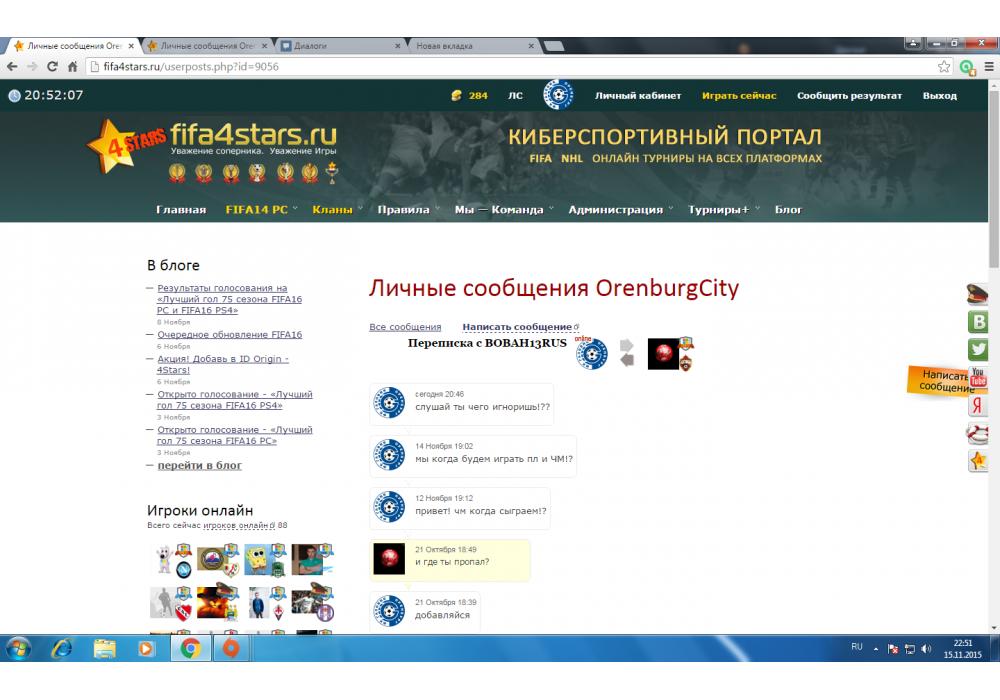Expand the Турниры+ navigation dropdown

pos(718,210)
